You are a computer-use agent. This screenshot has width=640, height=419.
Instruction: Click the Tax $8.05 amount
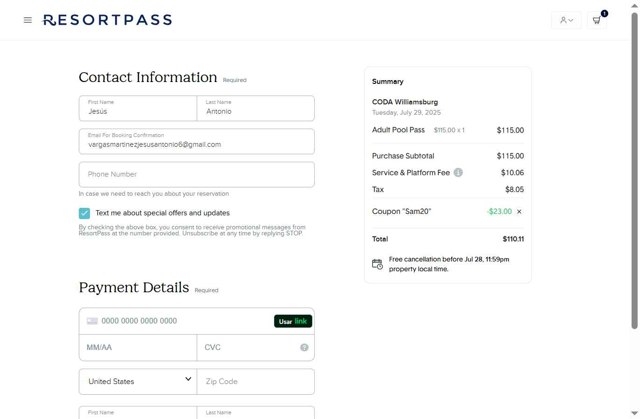tap(514, 189)
